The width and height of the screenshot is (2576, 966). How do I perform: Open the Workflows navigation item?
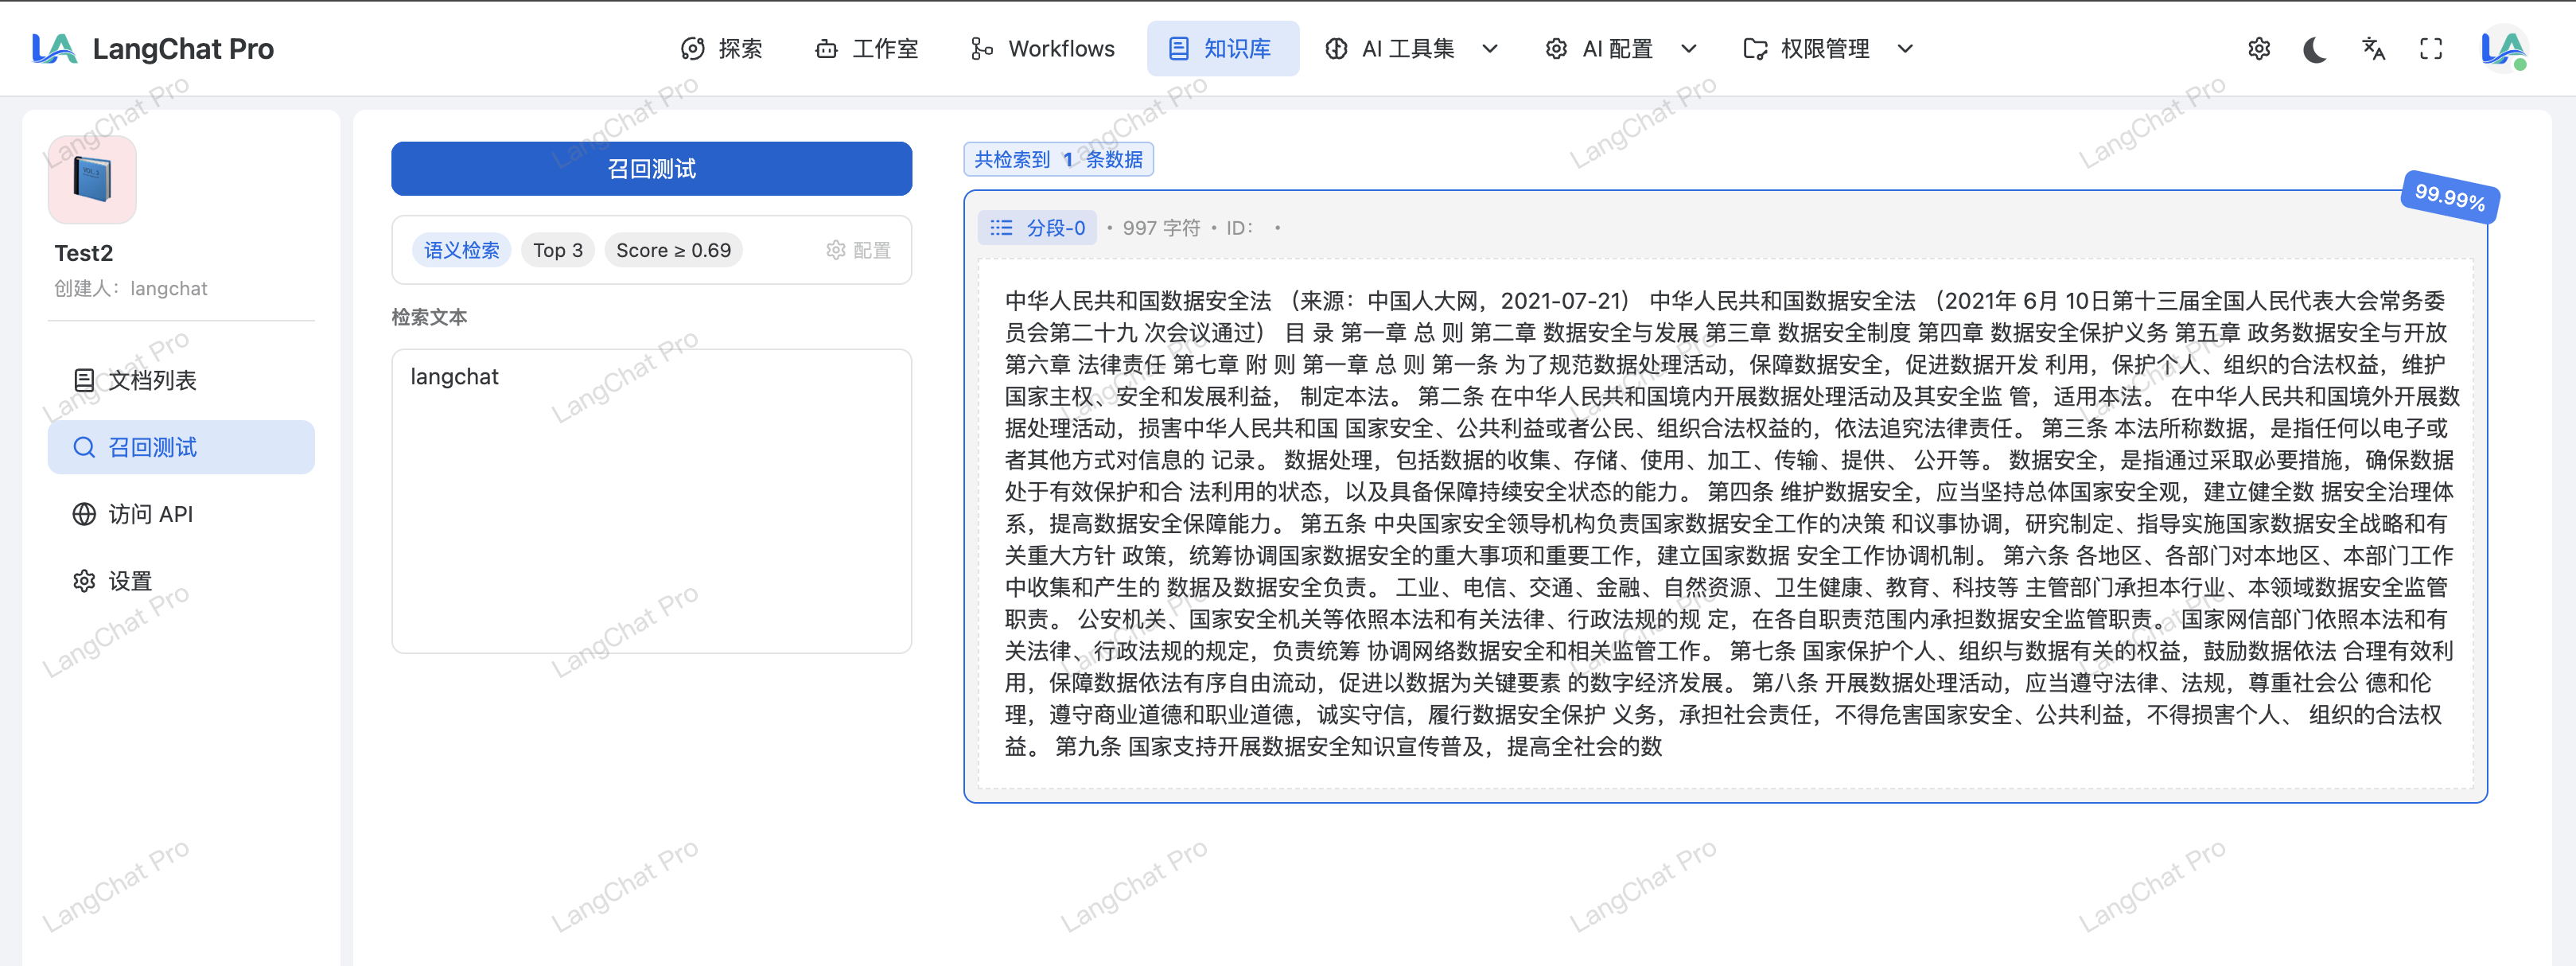[1042, 49]
